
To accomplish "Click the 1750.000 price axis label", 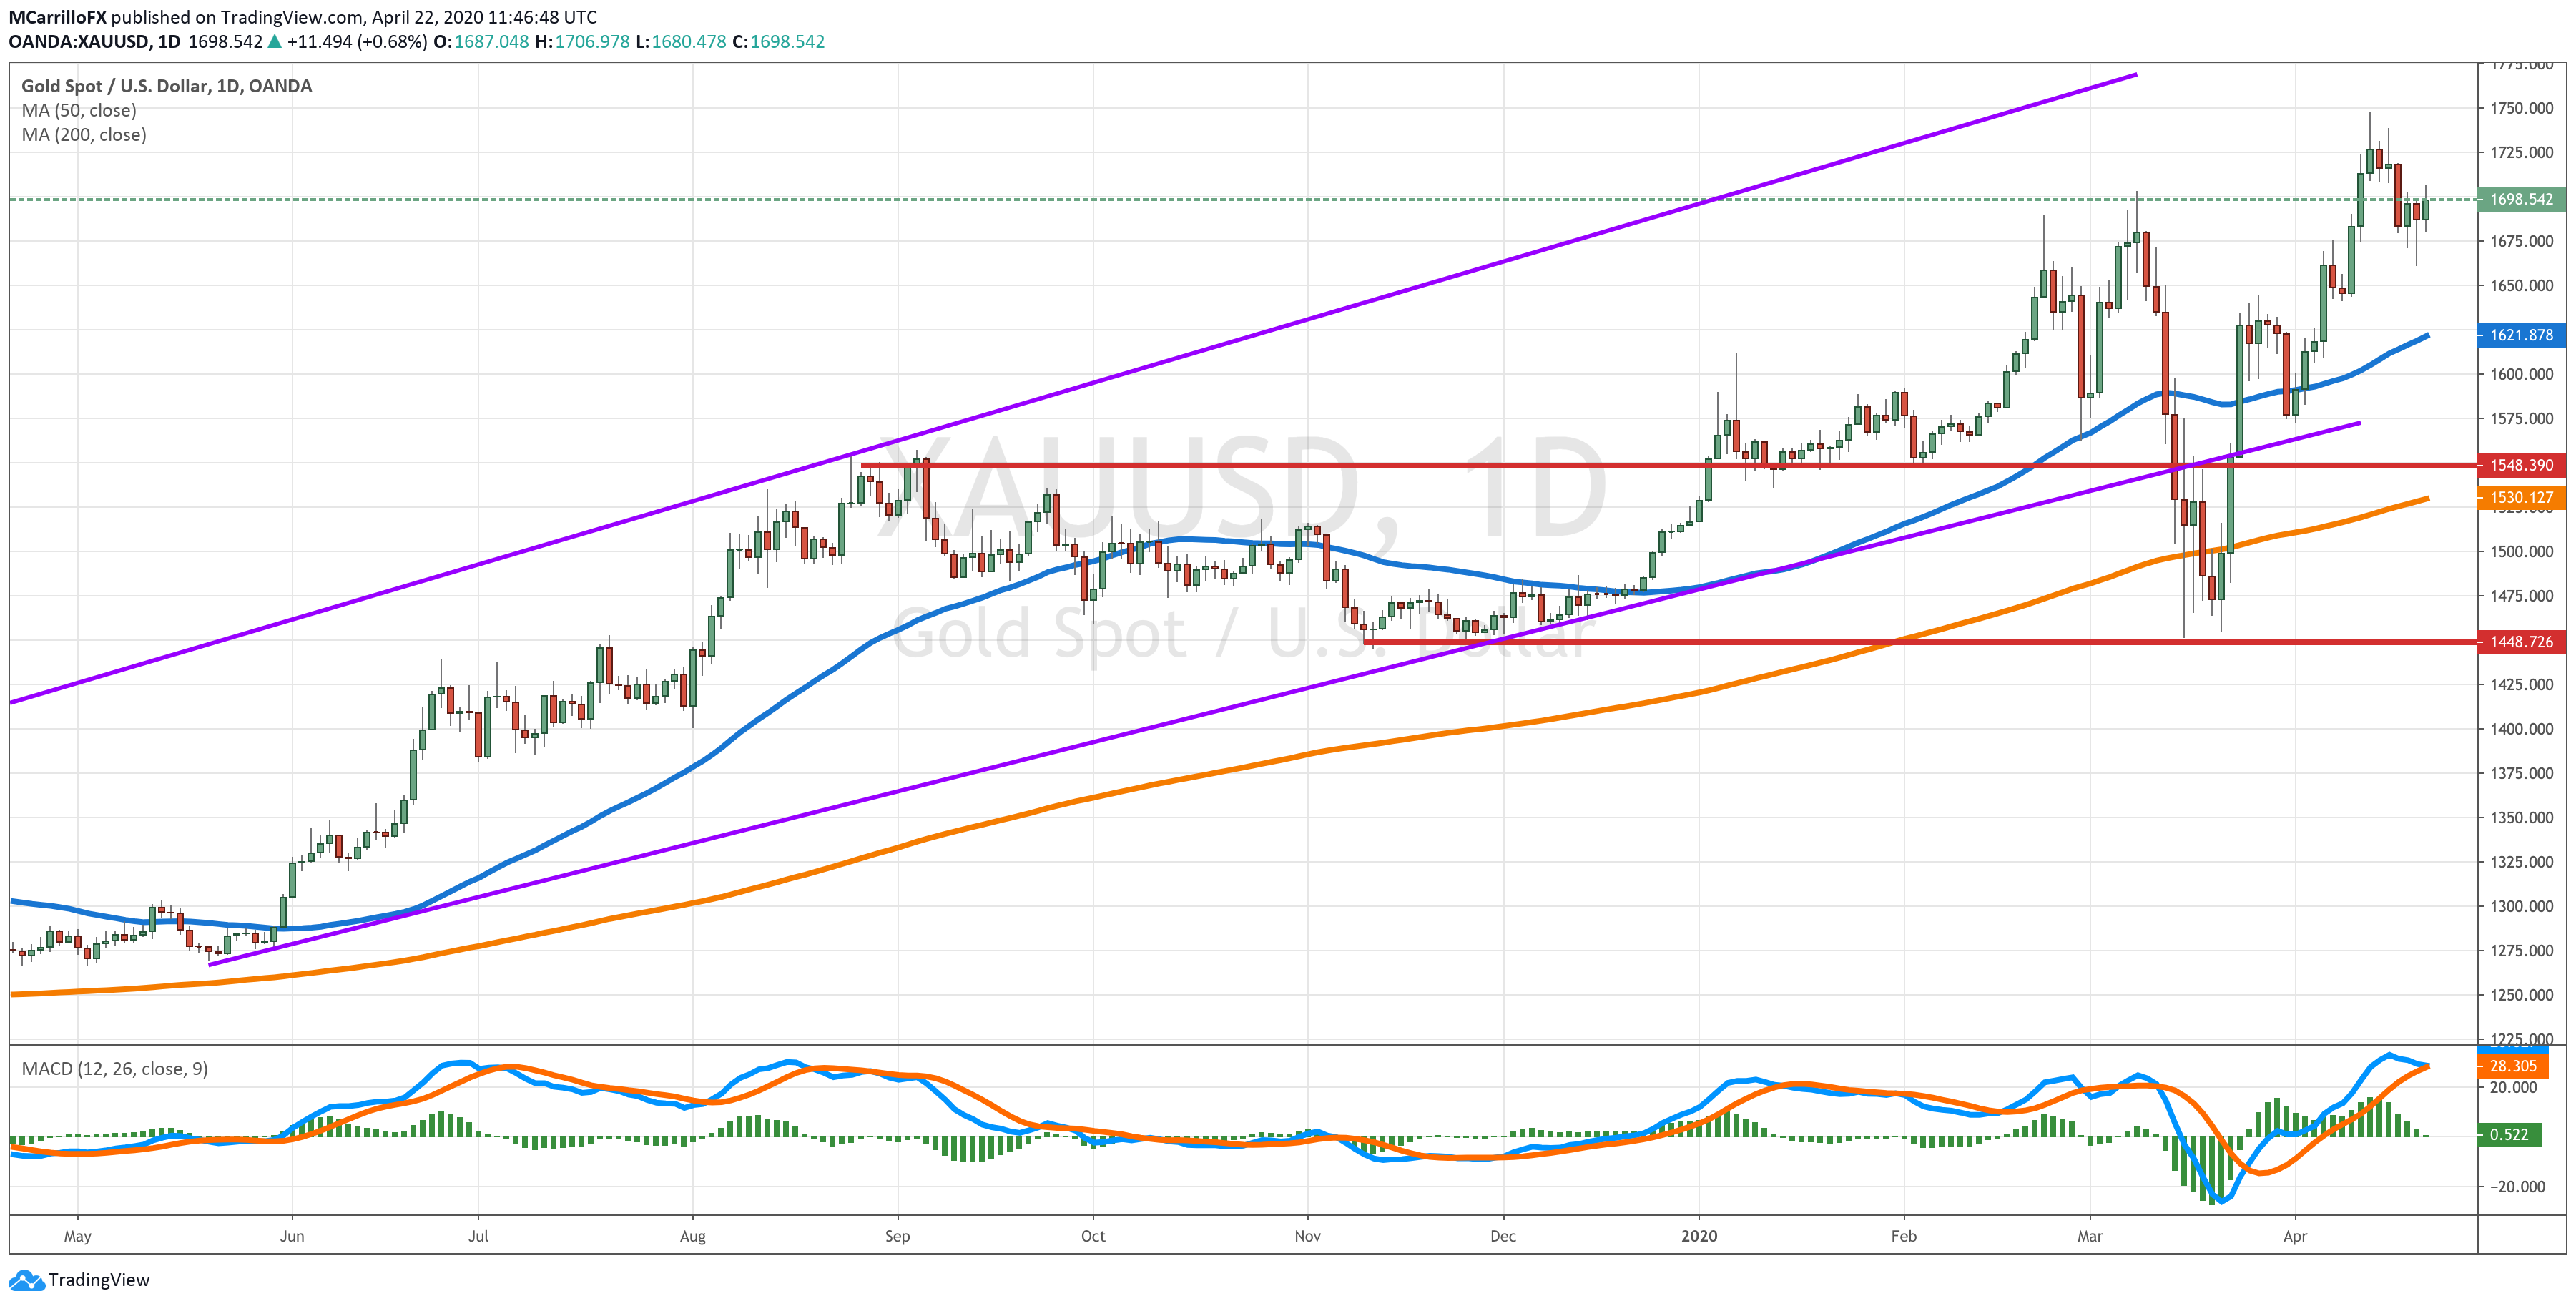I will (x=2521, y=108).
